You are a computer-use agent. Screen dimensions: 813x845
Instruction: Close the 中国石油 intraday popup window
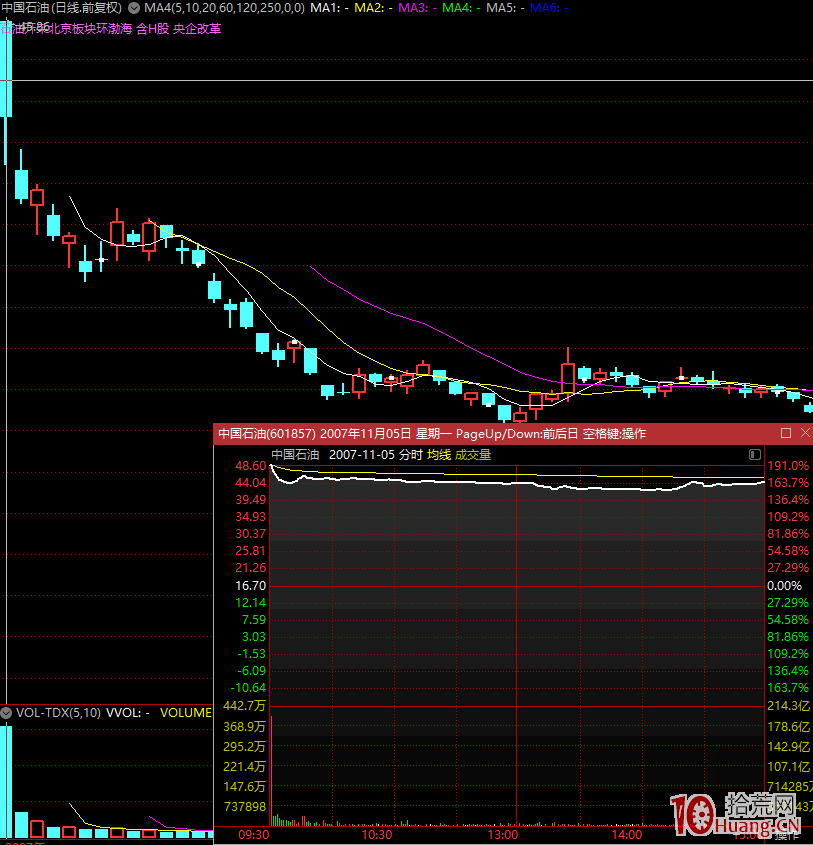[804, 433]
